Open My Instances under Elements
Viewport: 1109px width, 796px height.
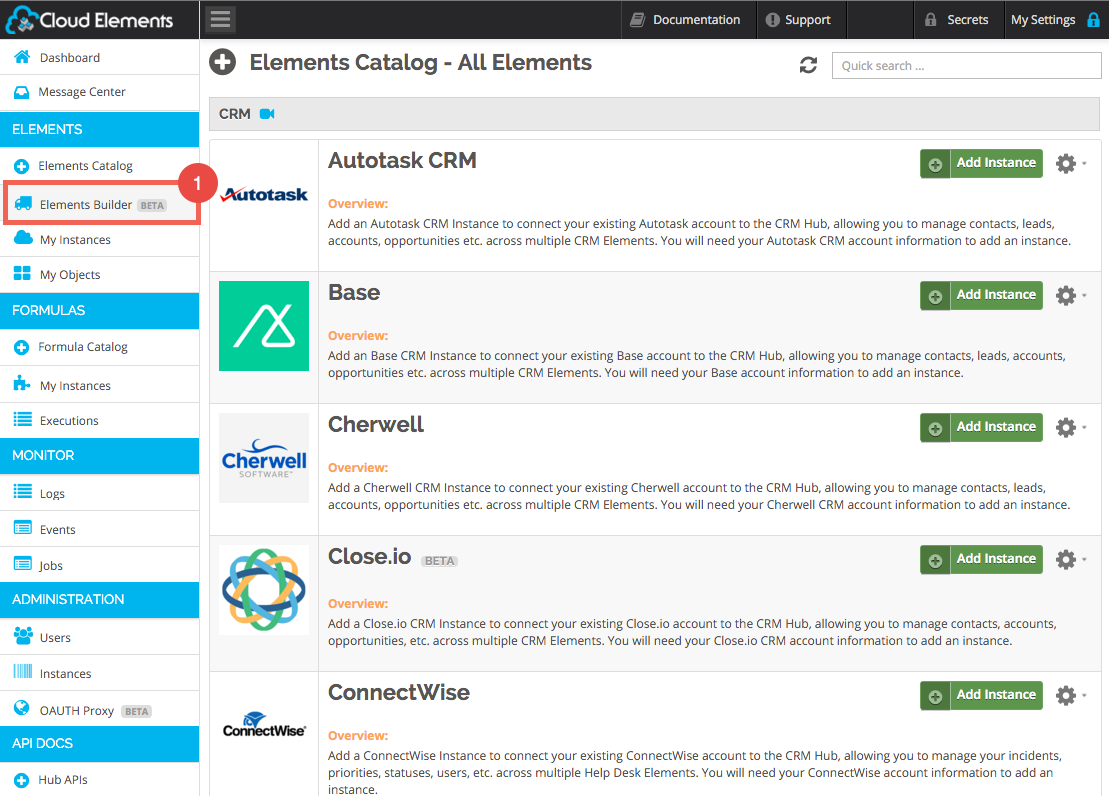tap(100, 240)
